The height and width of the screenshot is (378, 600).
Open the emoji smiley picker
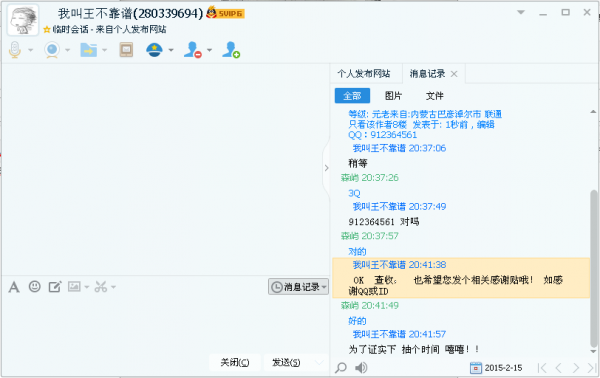[x=35, y=286]
